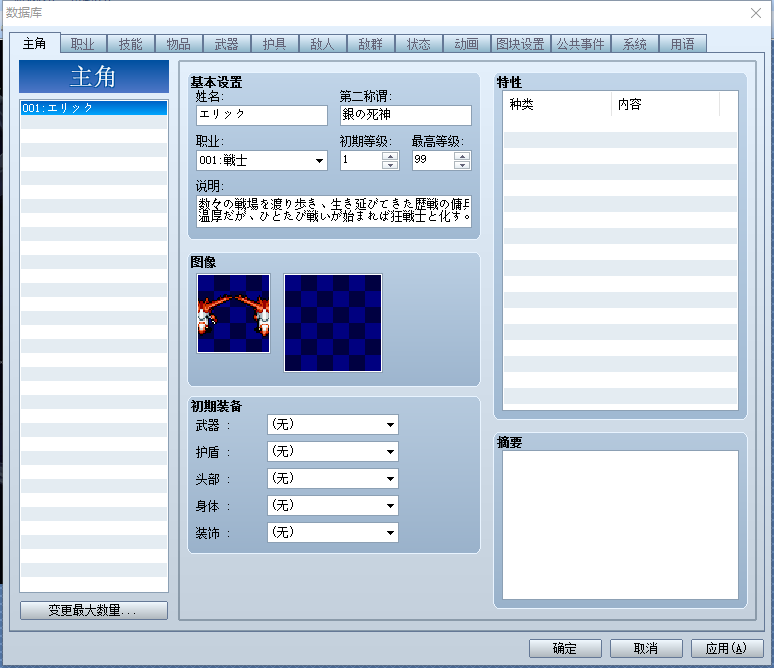
Task: Click the 种类 column header
Action: click(x=557, y=104)
